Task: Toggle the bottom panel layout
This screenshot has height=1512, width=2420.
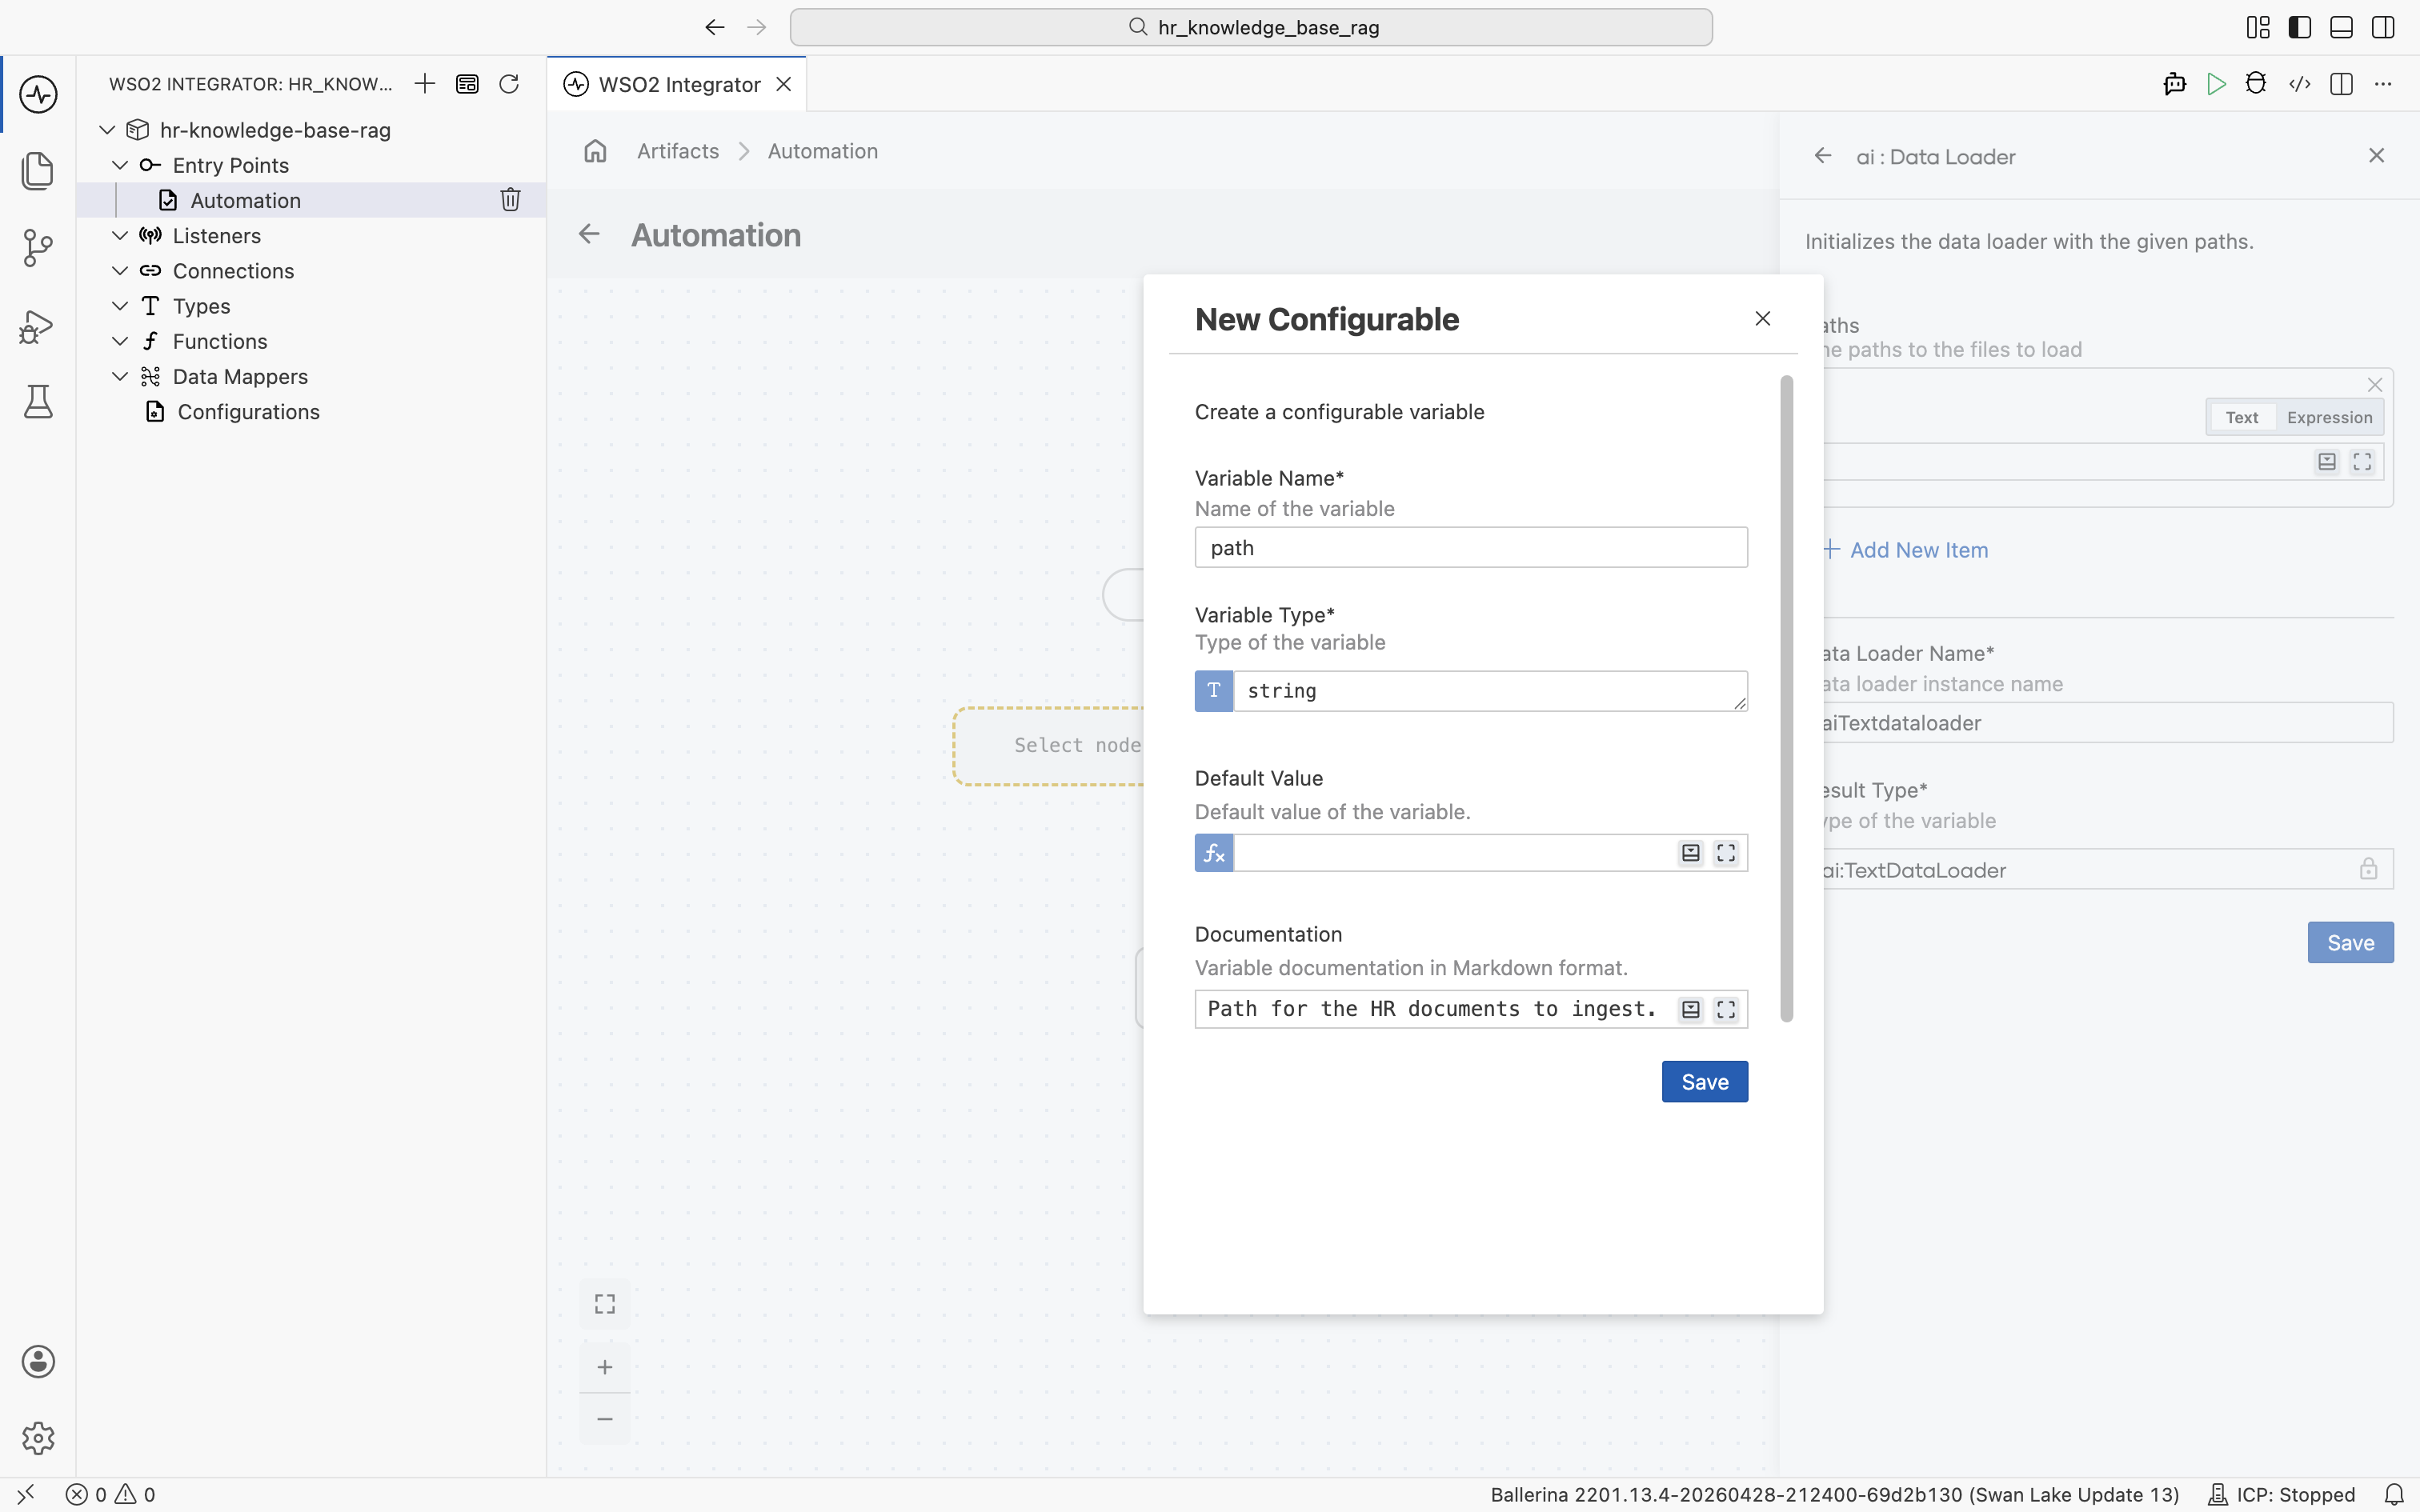Action: coord(2341,27)
